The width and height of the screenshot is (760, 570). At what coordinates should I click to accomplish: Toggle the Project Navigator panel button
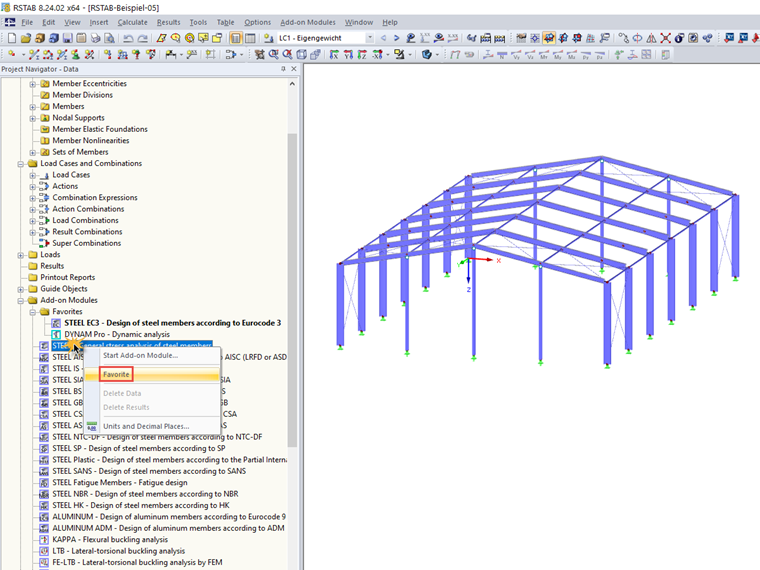click(x=236, y=38)
